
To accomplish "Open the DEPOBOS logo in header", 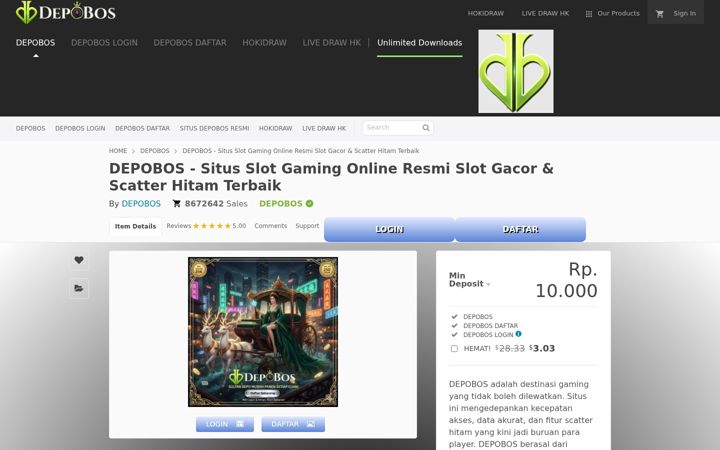I will (x=66, y=12).
